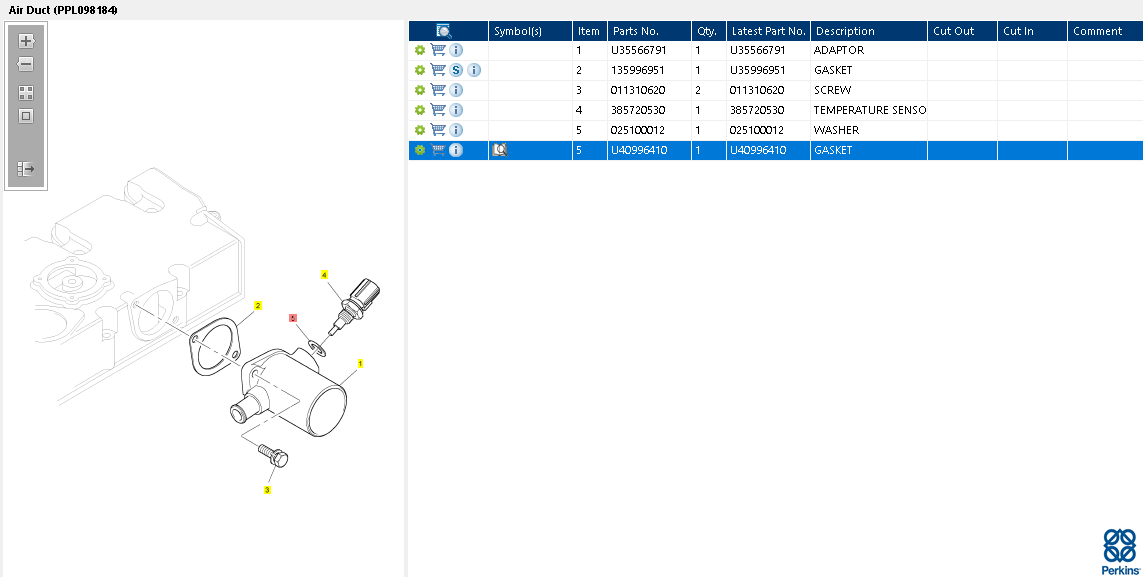Click the Latest Part No. column header

pos(768,31)
